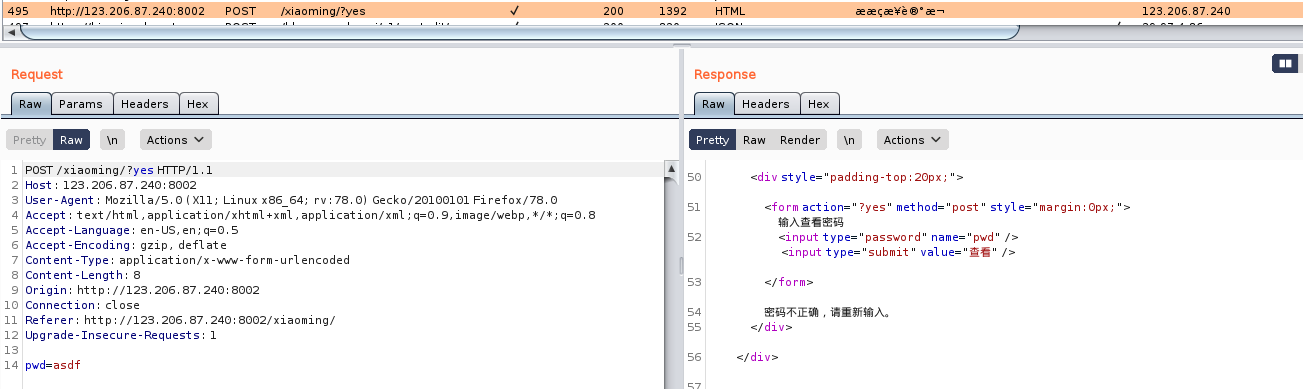Click form action line in response
Screen dimensions: 1303x389
click(947, 207)
